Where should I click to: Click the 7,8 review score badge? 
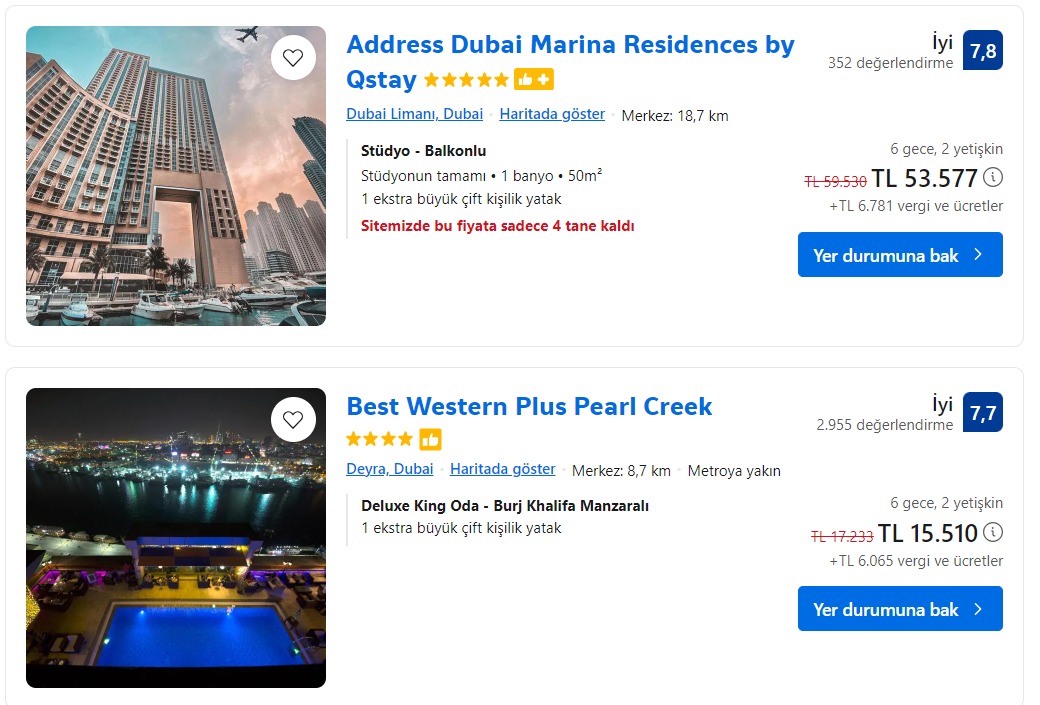(x=982, y=51)
